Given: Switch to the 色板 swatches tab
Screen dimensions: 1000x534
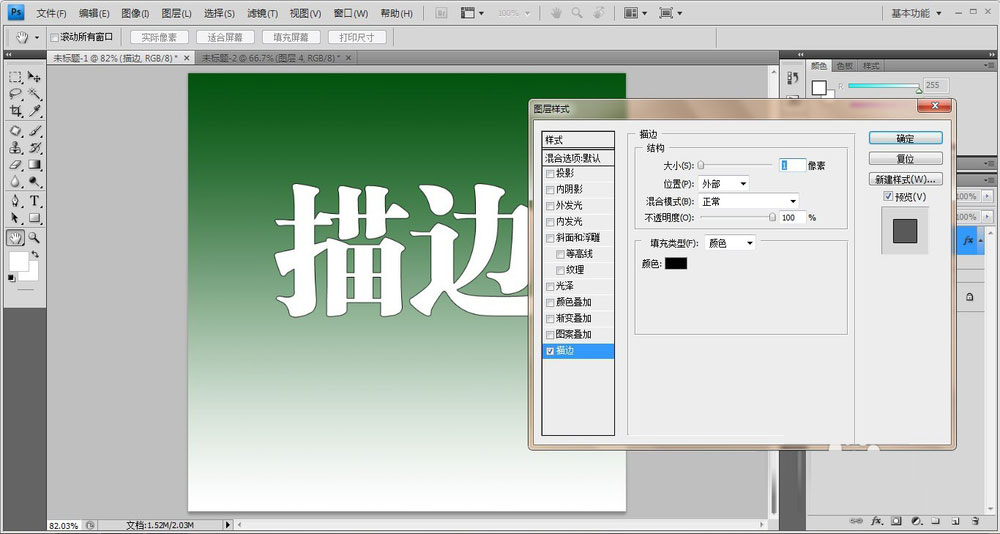Looking at the screenshot, I should tap(844, 66).
